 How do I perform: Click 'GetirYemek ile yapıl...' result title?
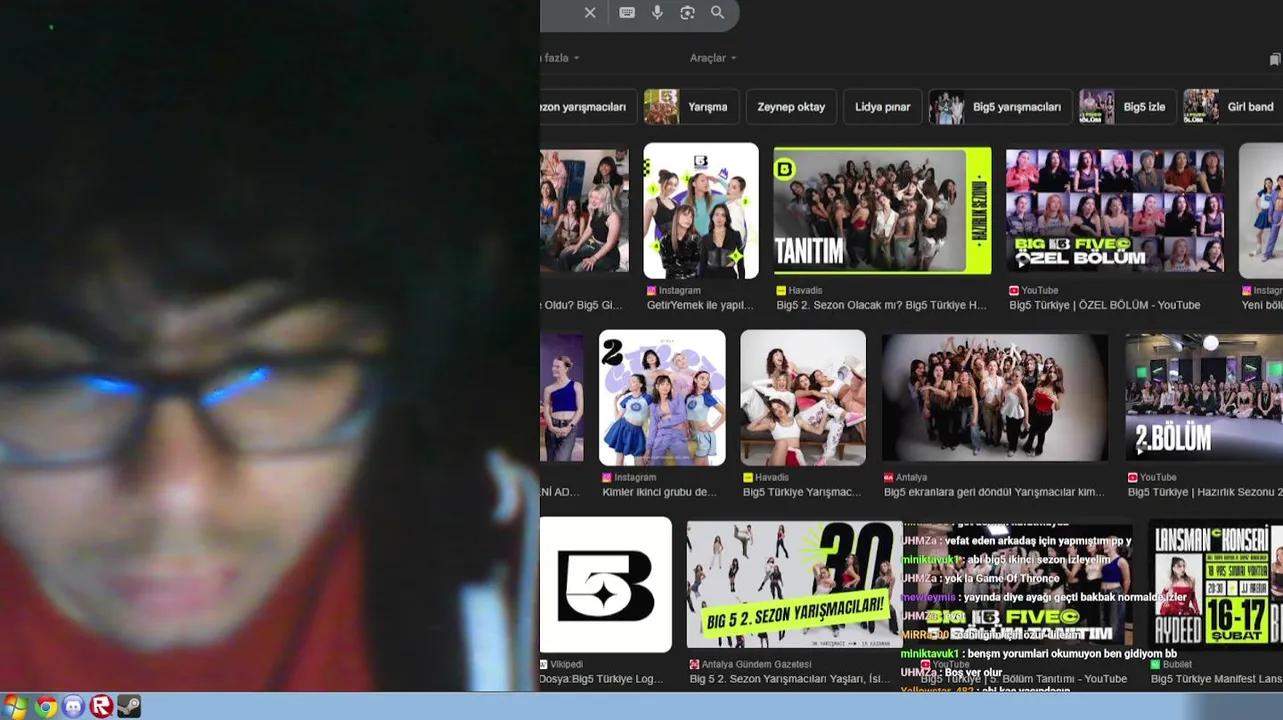pyautogui.click(x=700, y=305)
